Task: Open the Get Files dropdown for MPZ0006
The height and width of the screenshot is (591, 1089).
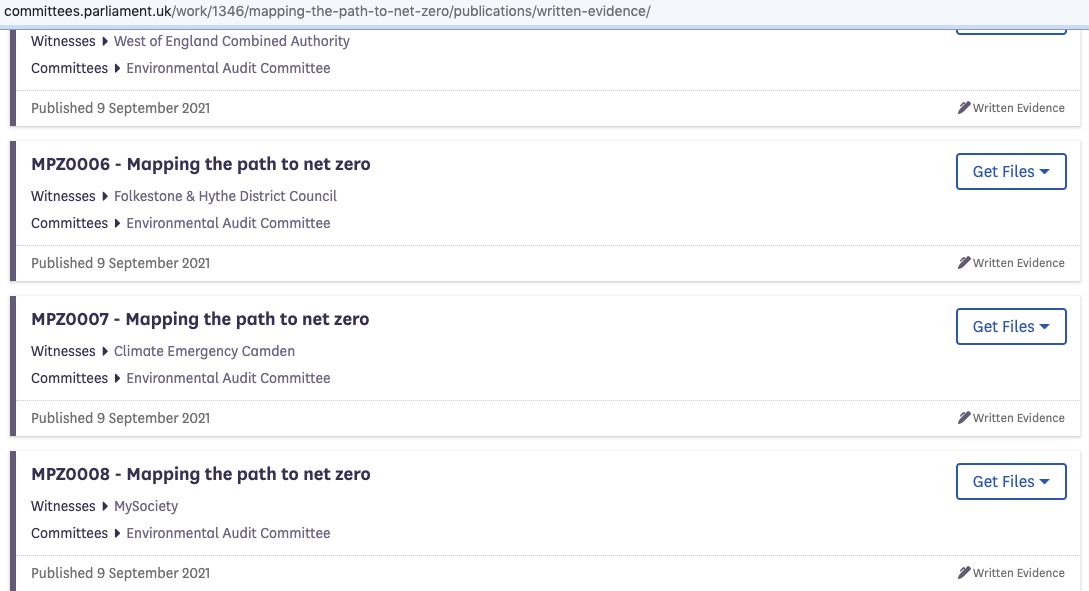Action: 1011,172
